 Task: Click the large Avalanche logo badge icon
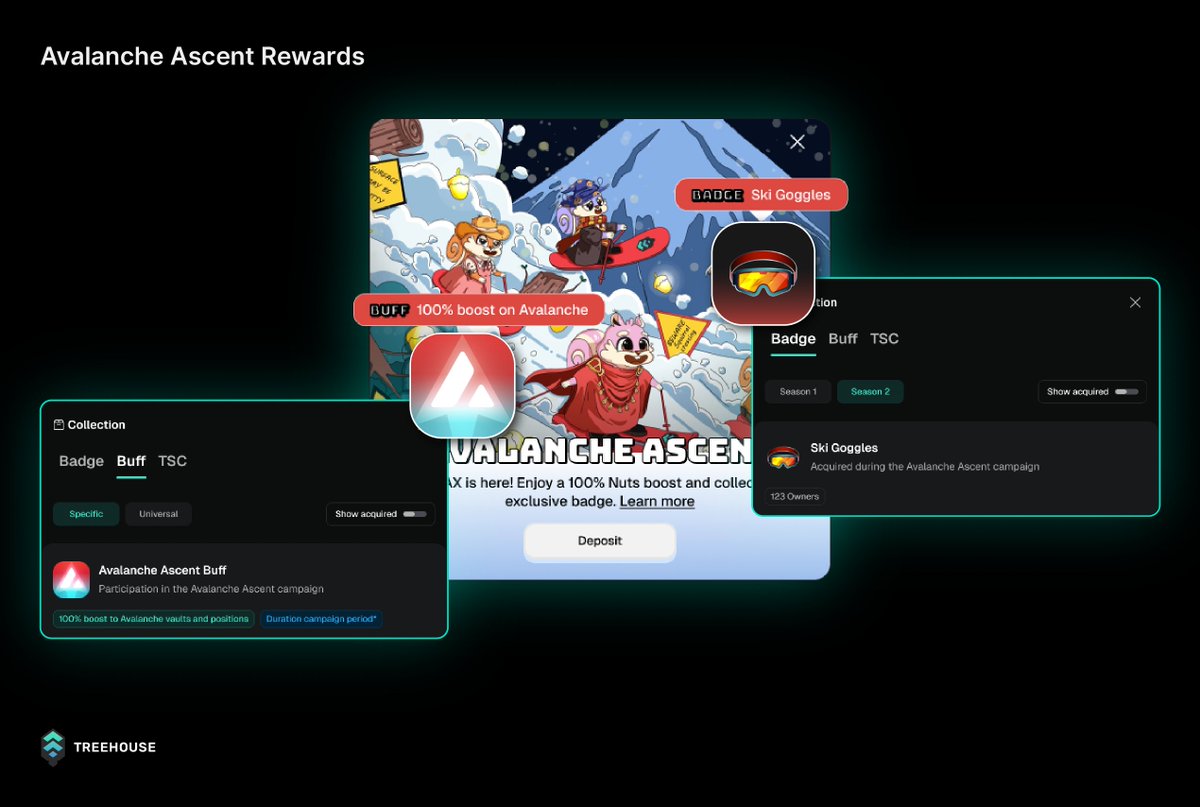[x=462, y=384]
